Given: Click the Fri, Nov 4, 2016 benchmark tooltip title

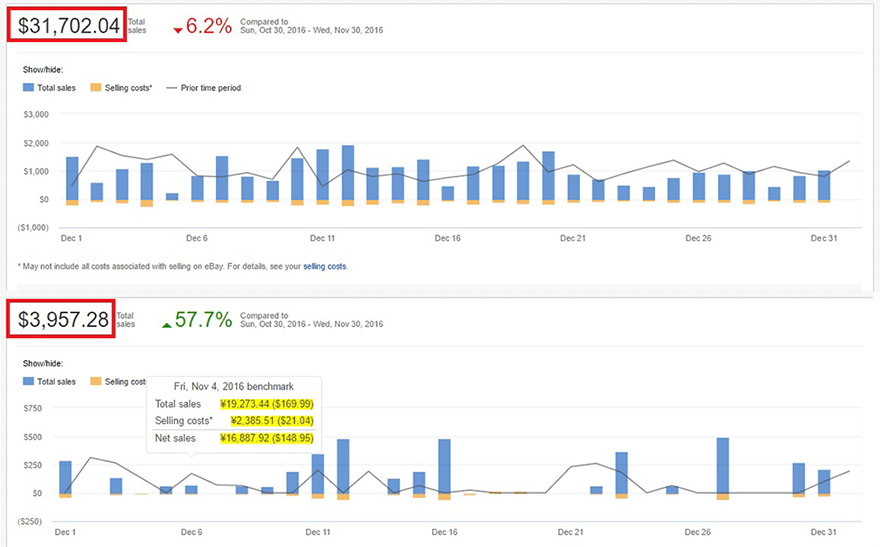Looking at the screenshot, I should point(233,386).
